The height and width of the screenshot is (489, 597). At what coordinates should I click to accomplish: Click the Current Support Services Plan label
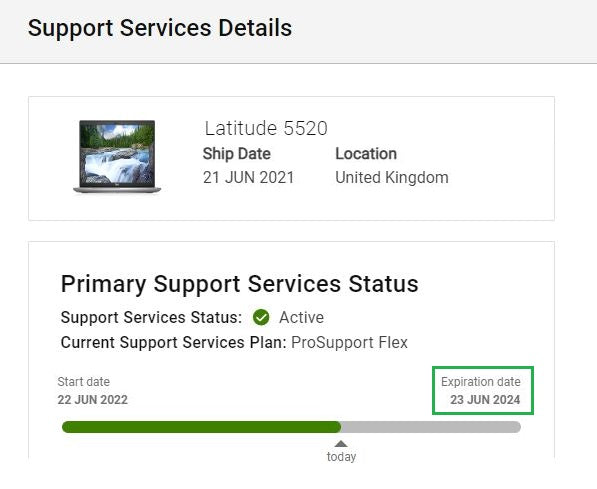click(173, 342)
